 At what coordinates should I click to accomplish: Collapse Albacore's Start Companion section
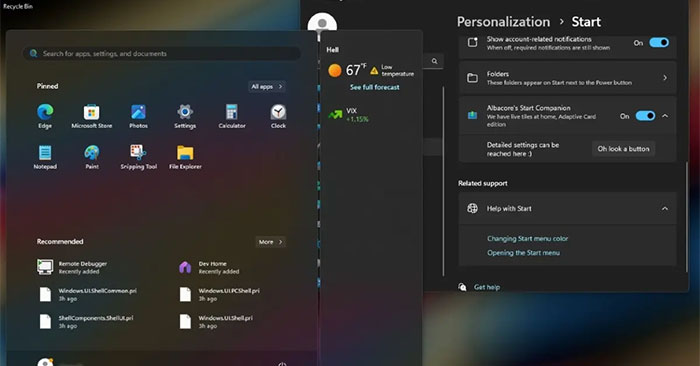[x=665, y=116]
